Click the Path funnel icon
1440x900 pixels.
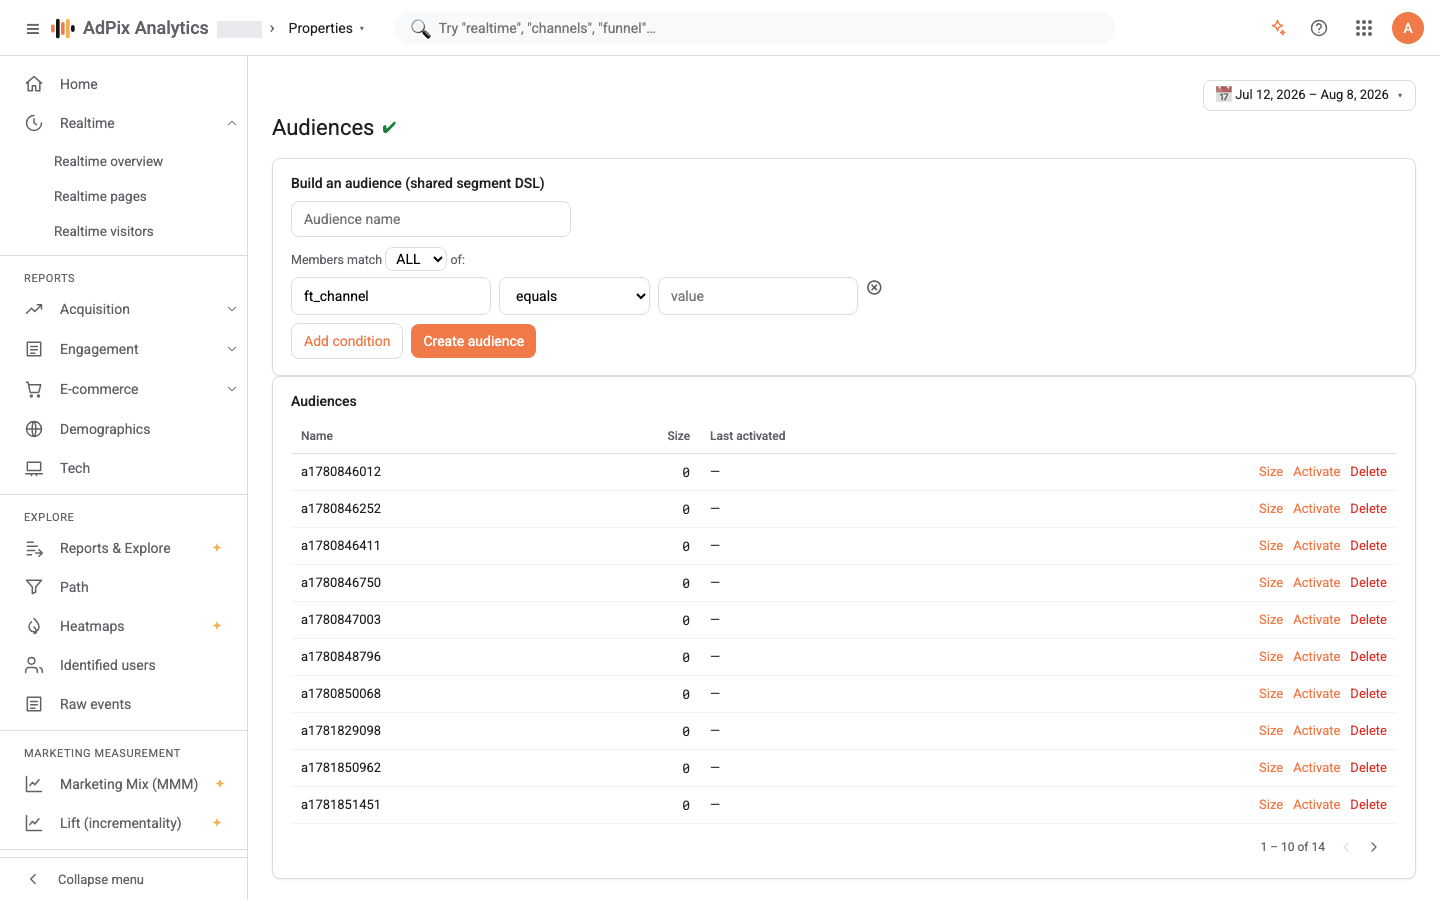point(34,587)
